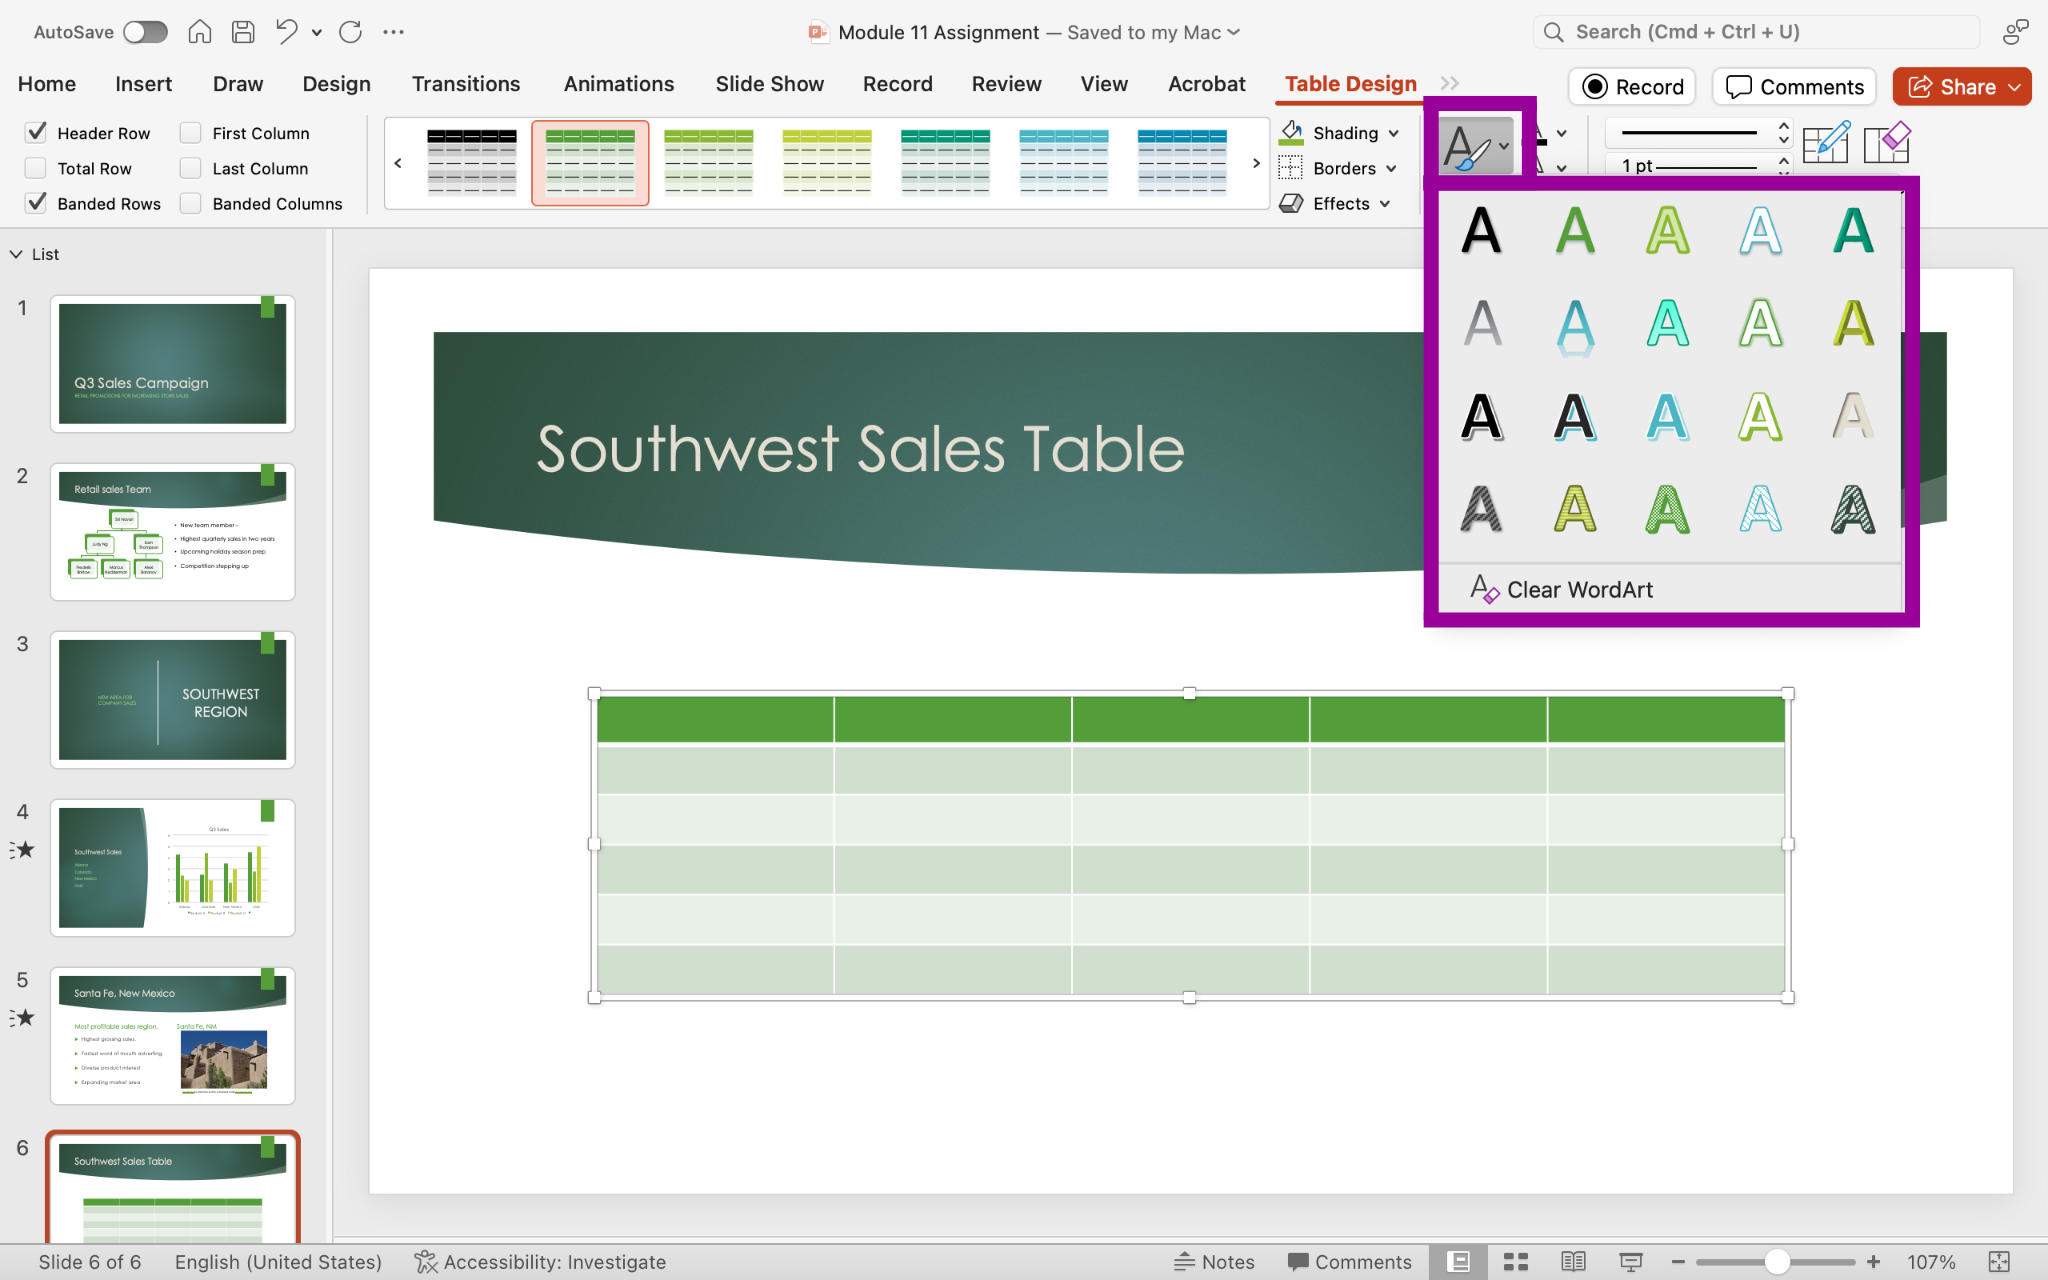Viewport: 2048px width, 1280px height.
Task: Save the presentation with the floppy disk icon
Action: coord(243,32)
